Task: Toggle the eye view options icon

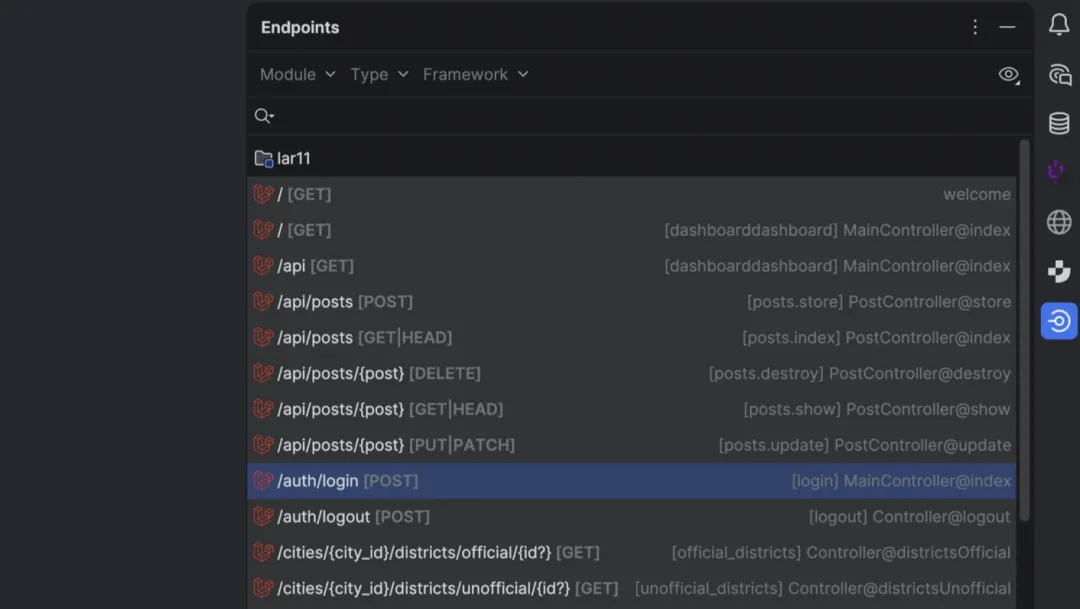Action: (x=1009, y=75)
